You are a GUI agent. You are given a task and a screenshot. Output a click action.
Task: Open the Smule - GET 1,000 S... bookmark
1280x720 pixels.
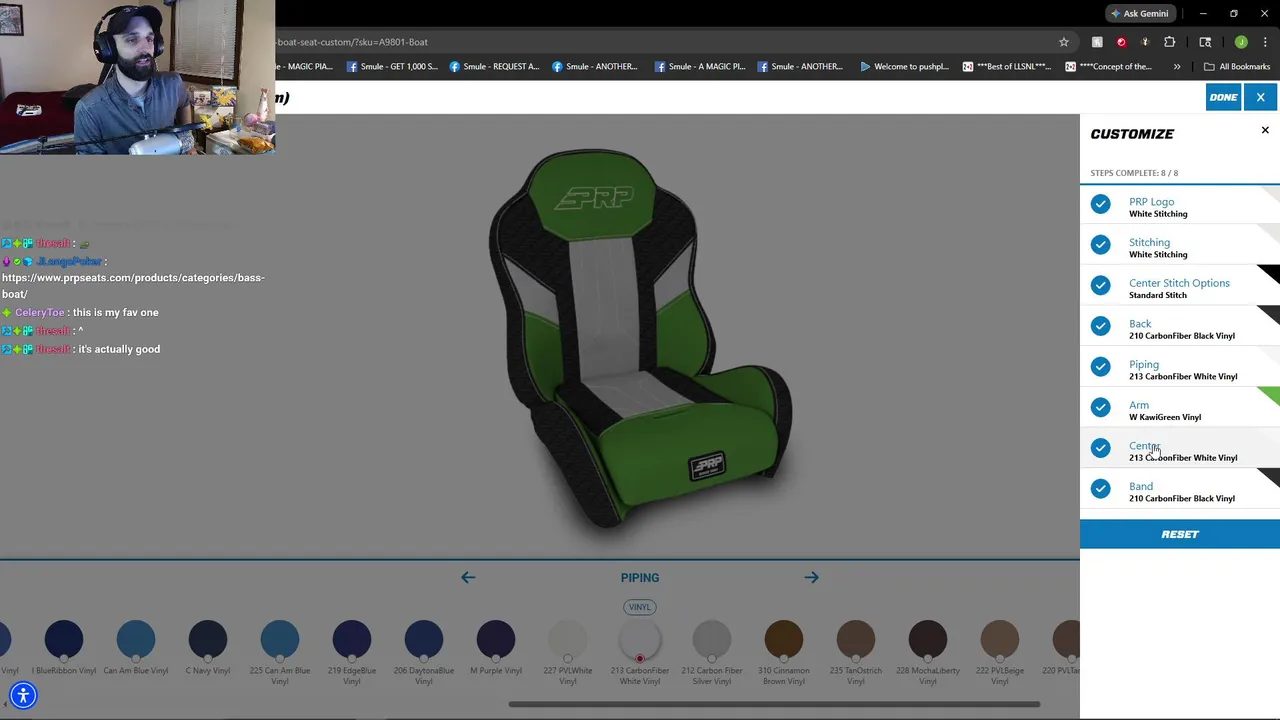[392, 66]
